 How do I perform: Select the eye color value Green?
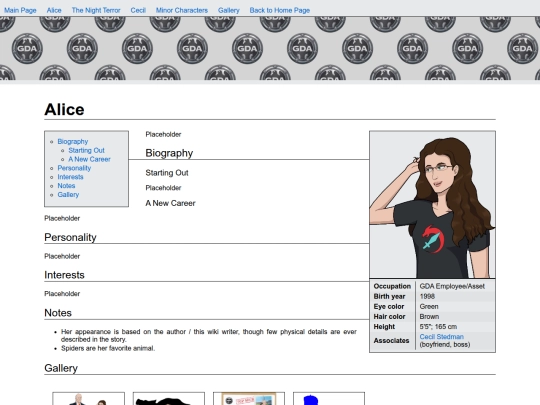tap(429, 307)
